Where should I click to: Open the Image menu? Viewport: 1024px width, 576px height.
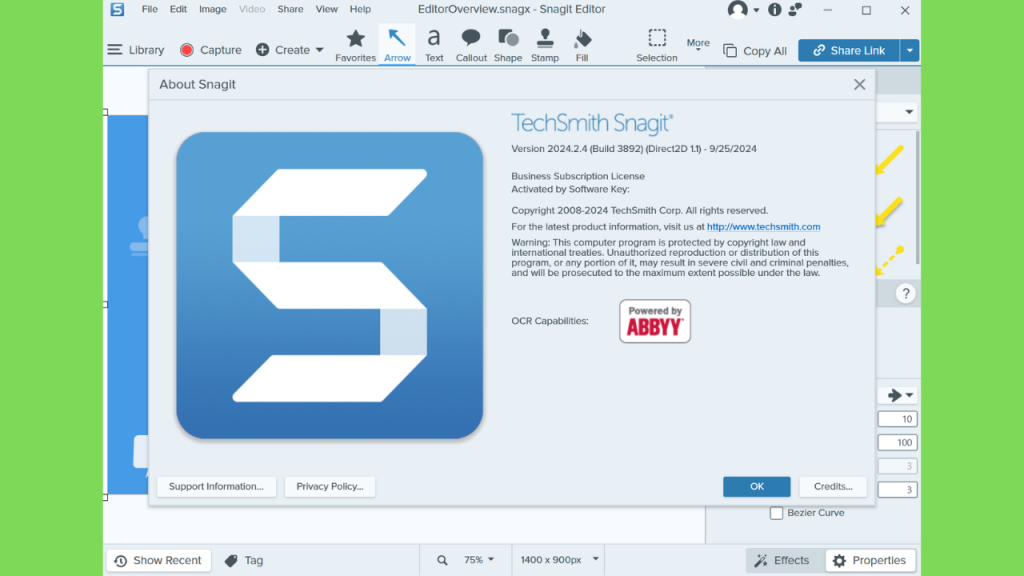pos(213,9)
